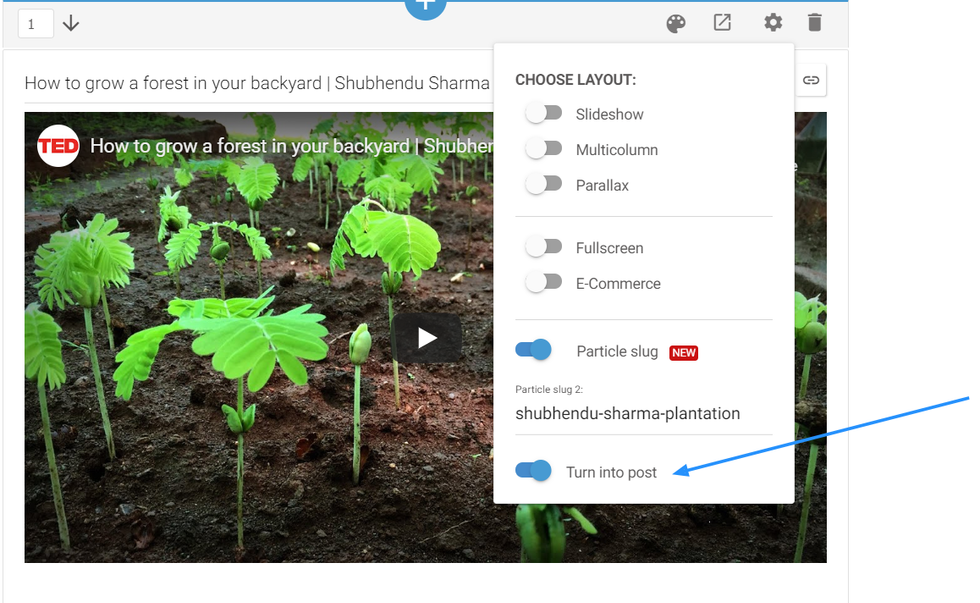The height and width of the screenshot is (603, 980).
Task: Enable the Multicolumn layout toggle
Action: pos(544,149)
